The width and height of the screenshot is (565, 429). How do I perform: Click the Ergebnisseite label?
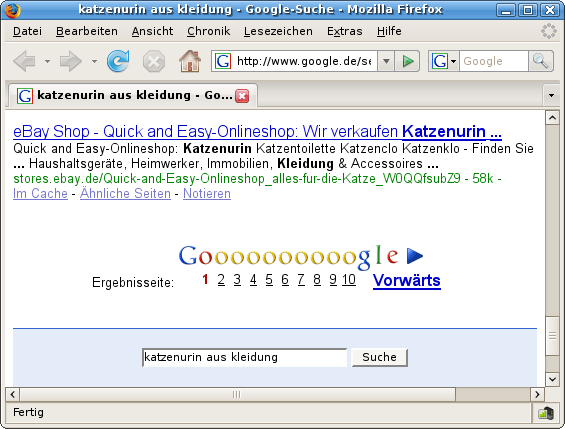click(x=133, y=282)
